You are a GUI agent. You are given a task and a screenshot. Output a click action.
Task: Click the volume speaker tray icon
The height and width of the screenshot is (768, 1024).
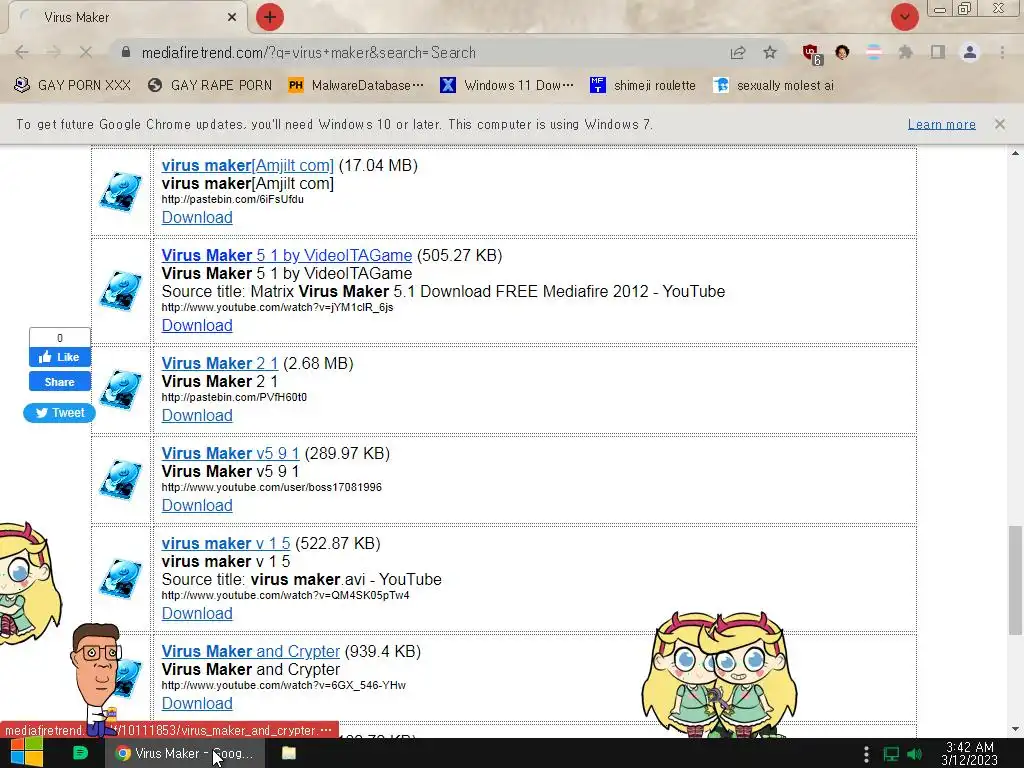pos(915,754)
